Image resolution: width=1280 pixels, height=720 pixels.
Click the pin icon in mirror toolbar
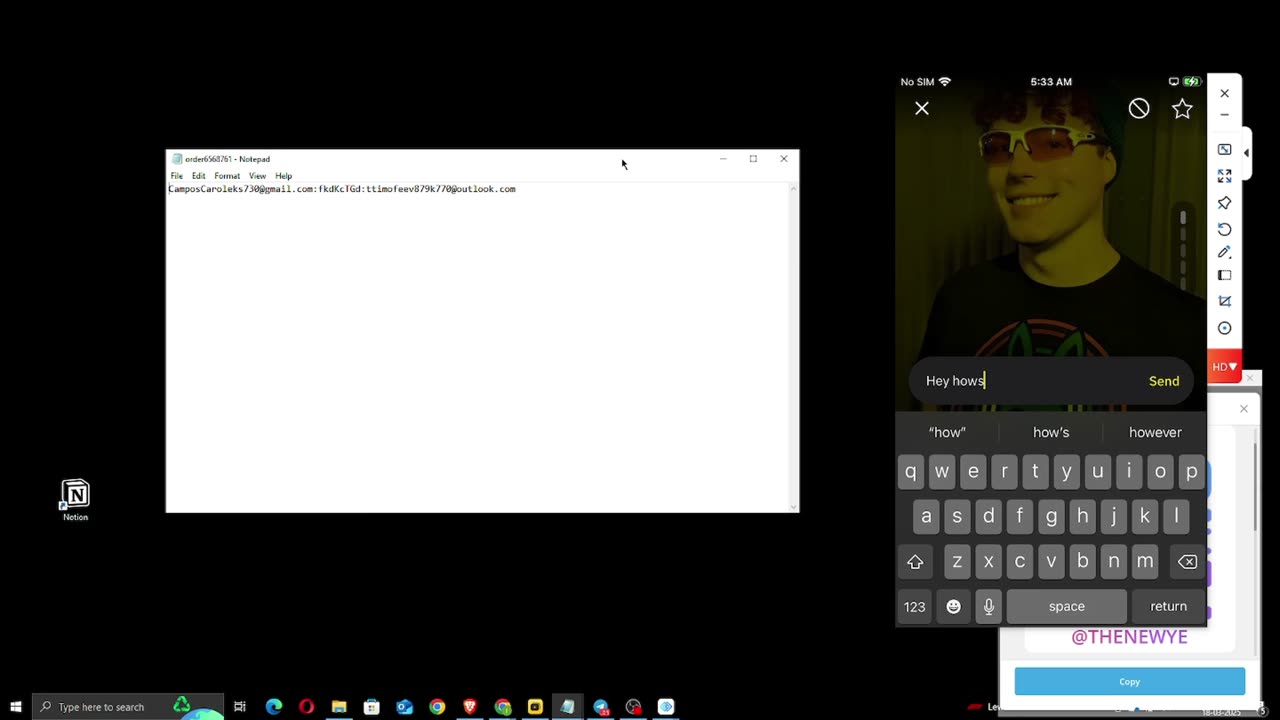pyautogui.click(x=1224, y=203)
